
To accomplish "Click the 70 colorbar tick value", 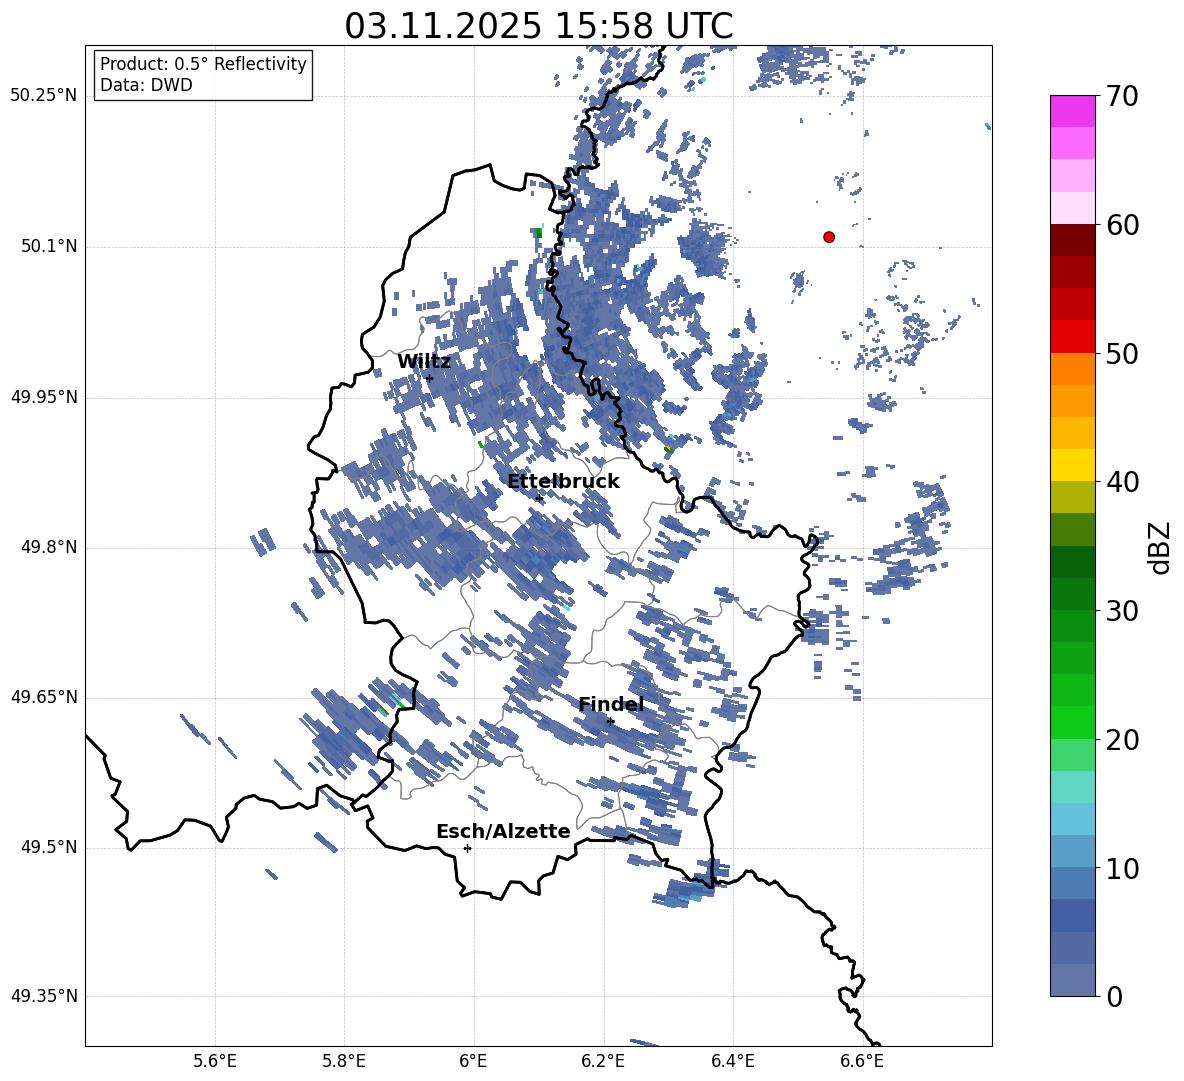I will [x=1122, y=97].
